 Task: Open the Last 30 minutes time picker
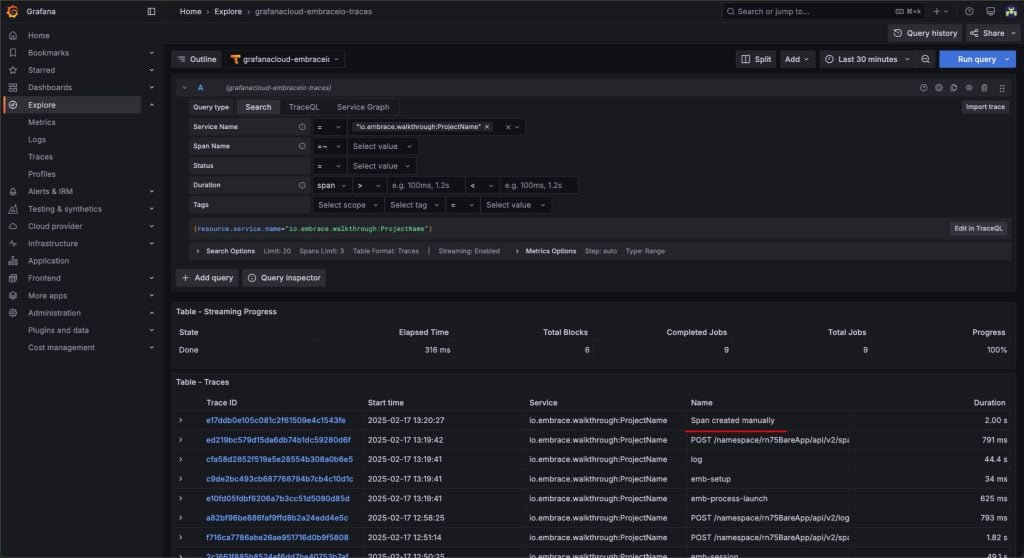pos(869,59)
